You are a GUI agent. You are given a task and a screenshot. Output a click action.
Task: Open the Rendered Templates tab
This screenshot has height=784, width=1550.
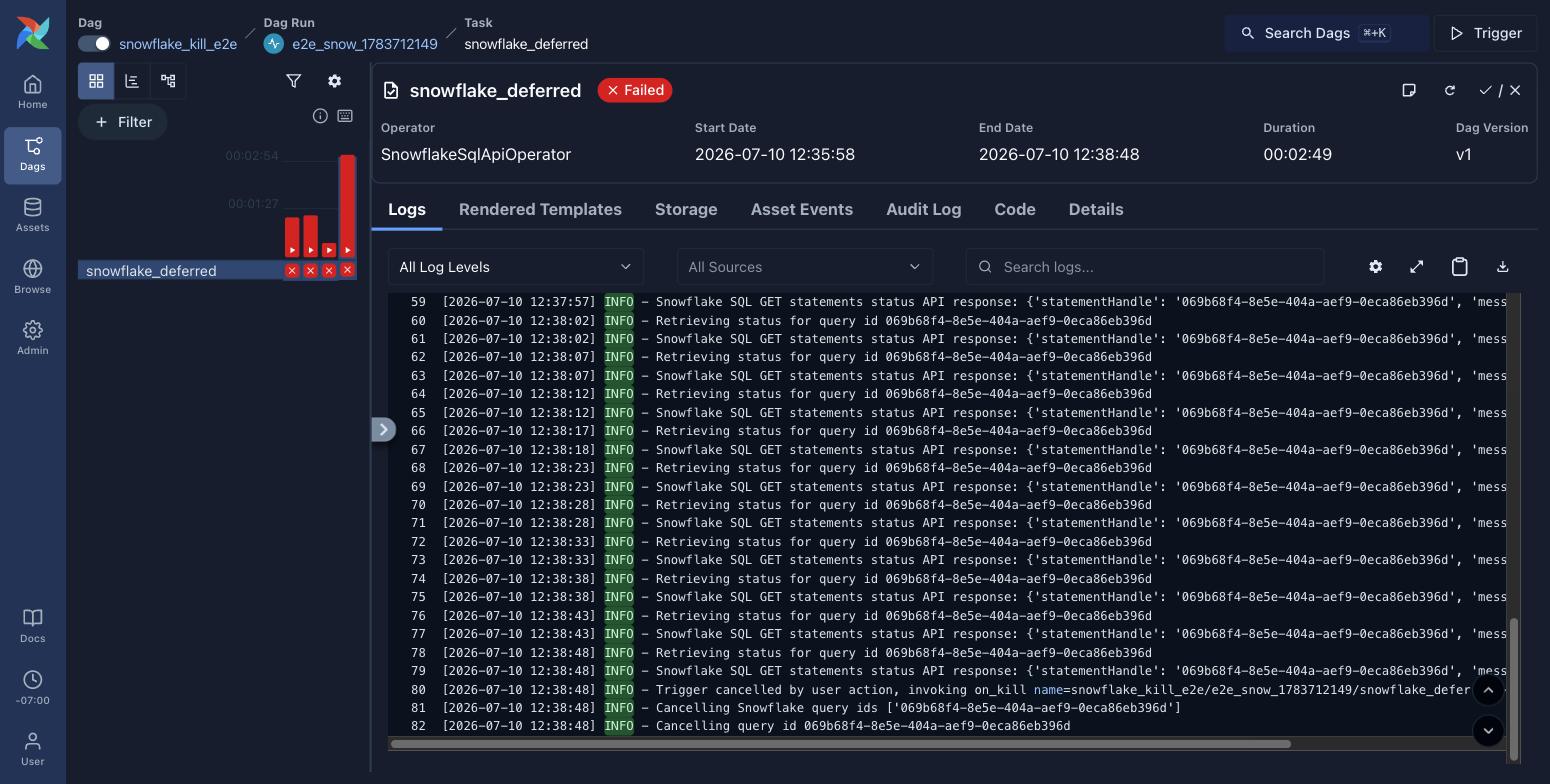point(540,209)
